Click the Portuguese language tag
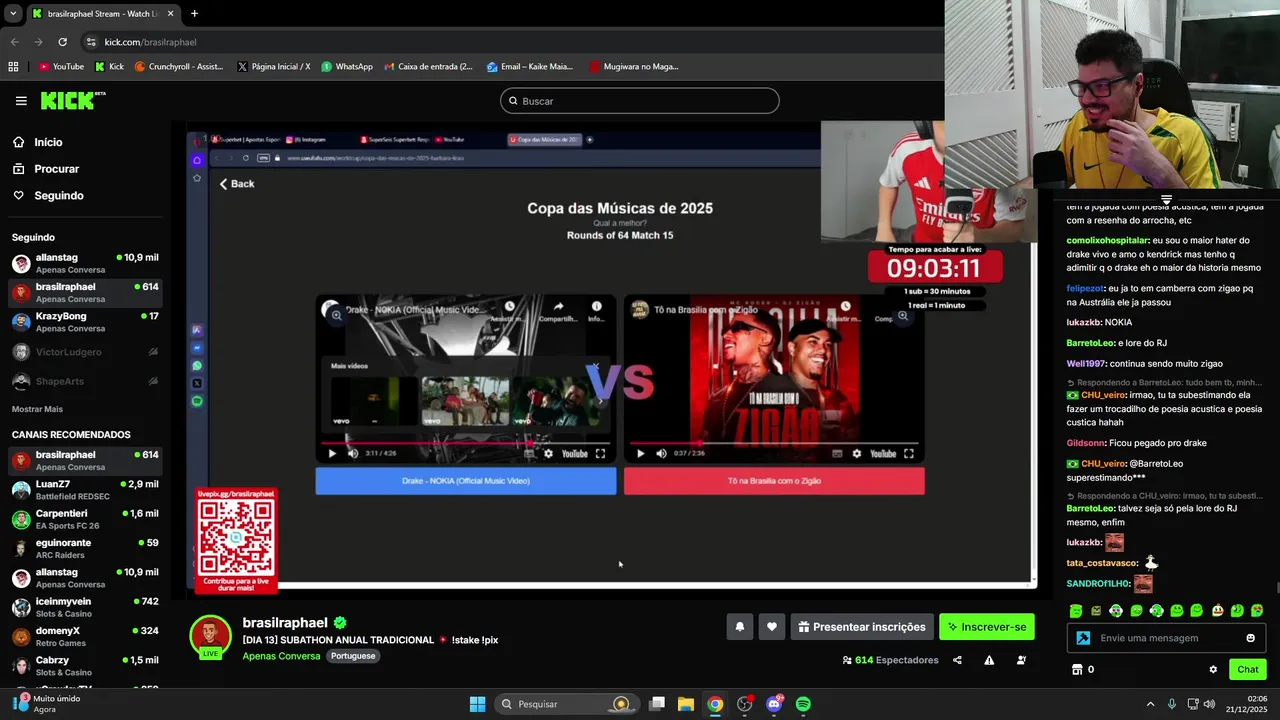Viewport: 1280px width, 720px height. 353,656
